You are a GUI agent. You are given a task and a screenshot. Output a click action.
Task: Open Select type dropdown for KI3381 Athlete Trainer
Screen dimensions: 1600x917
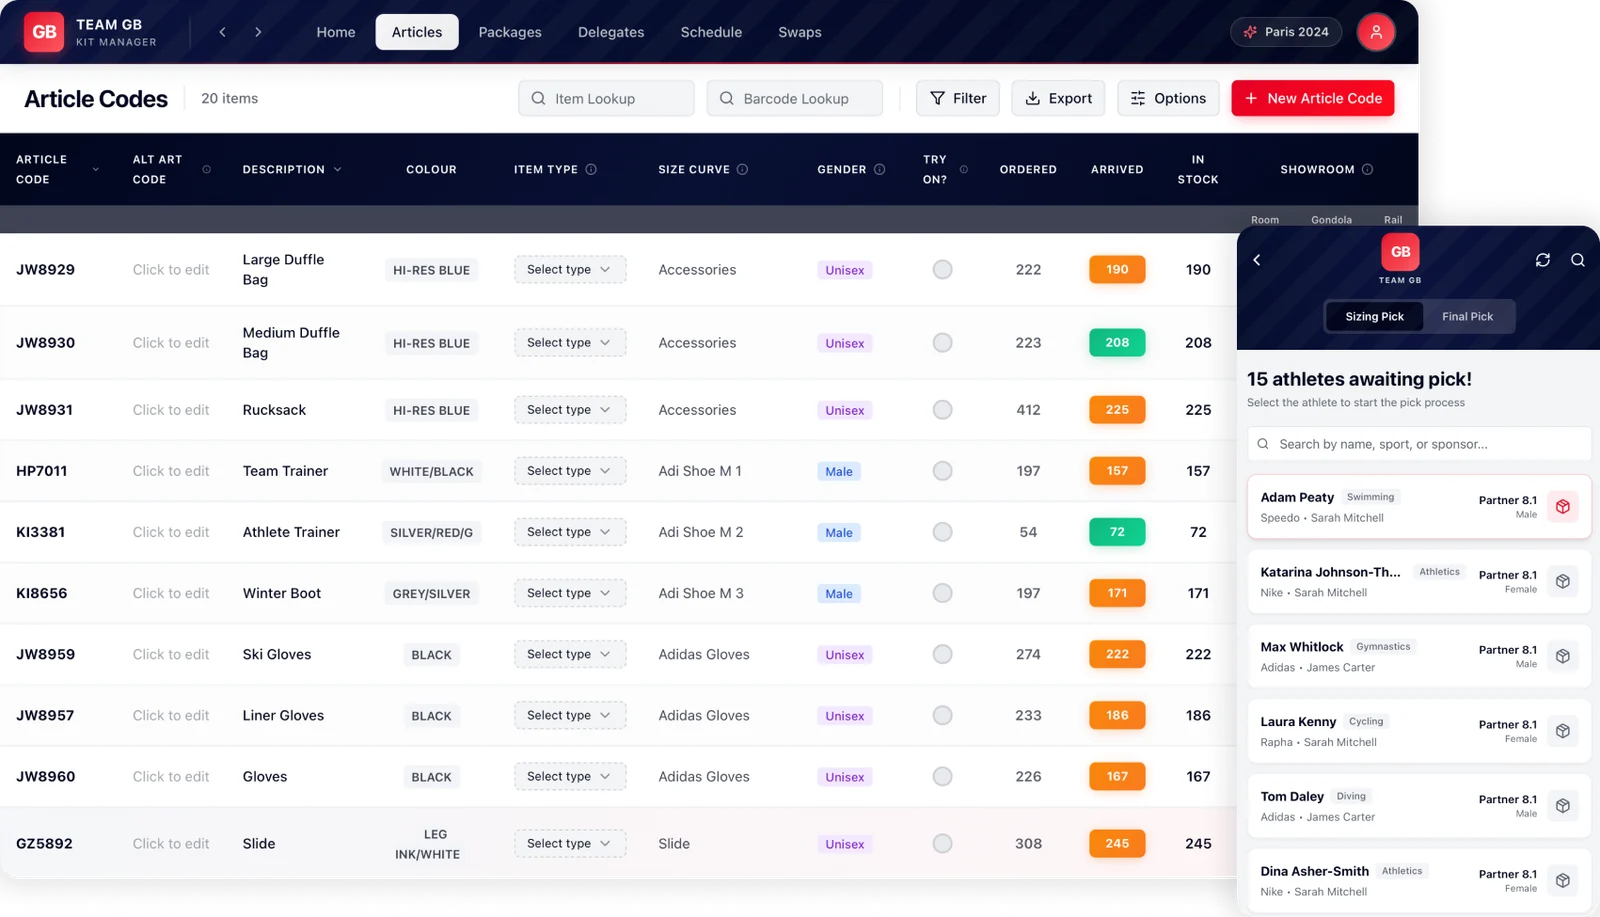coord(570,532)
